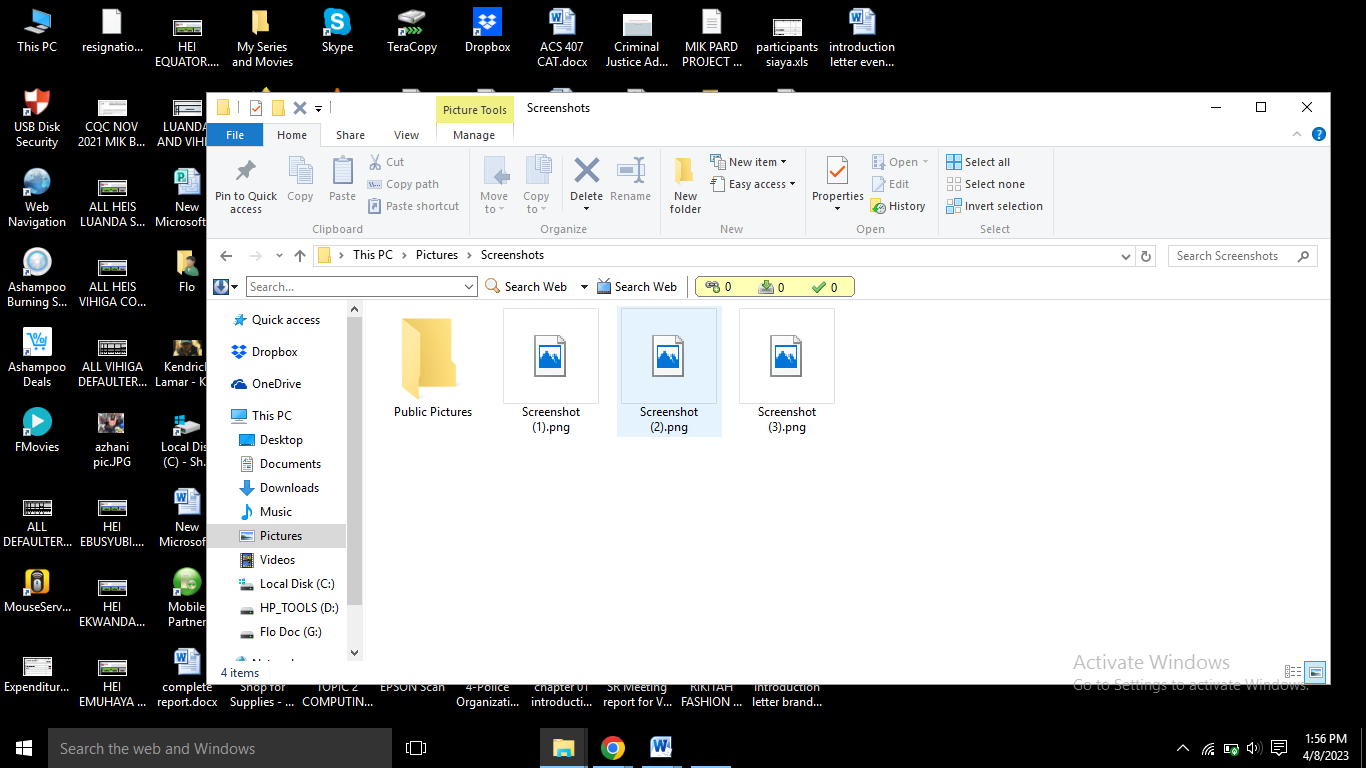Open Chrome from the taskbar
Image resolution: width=1366 pixels, height=768 pixels.
point(613,748)
